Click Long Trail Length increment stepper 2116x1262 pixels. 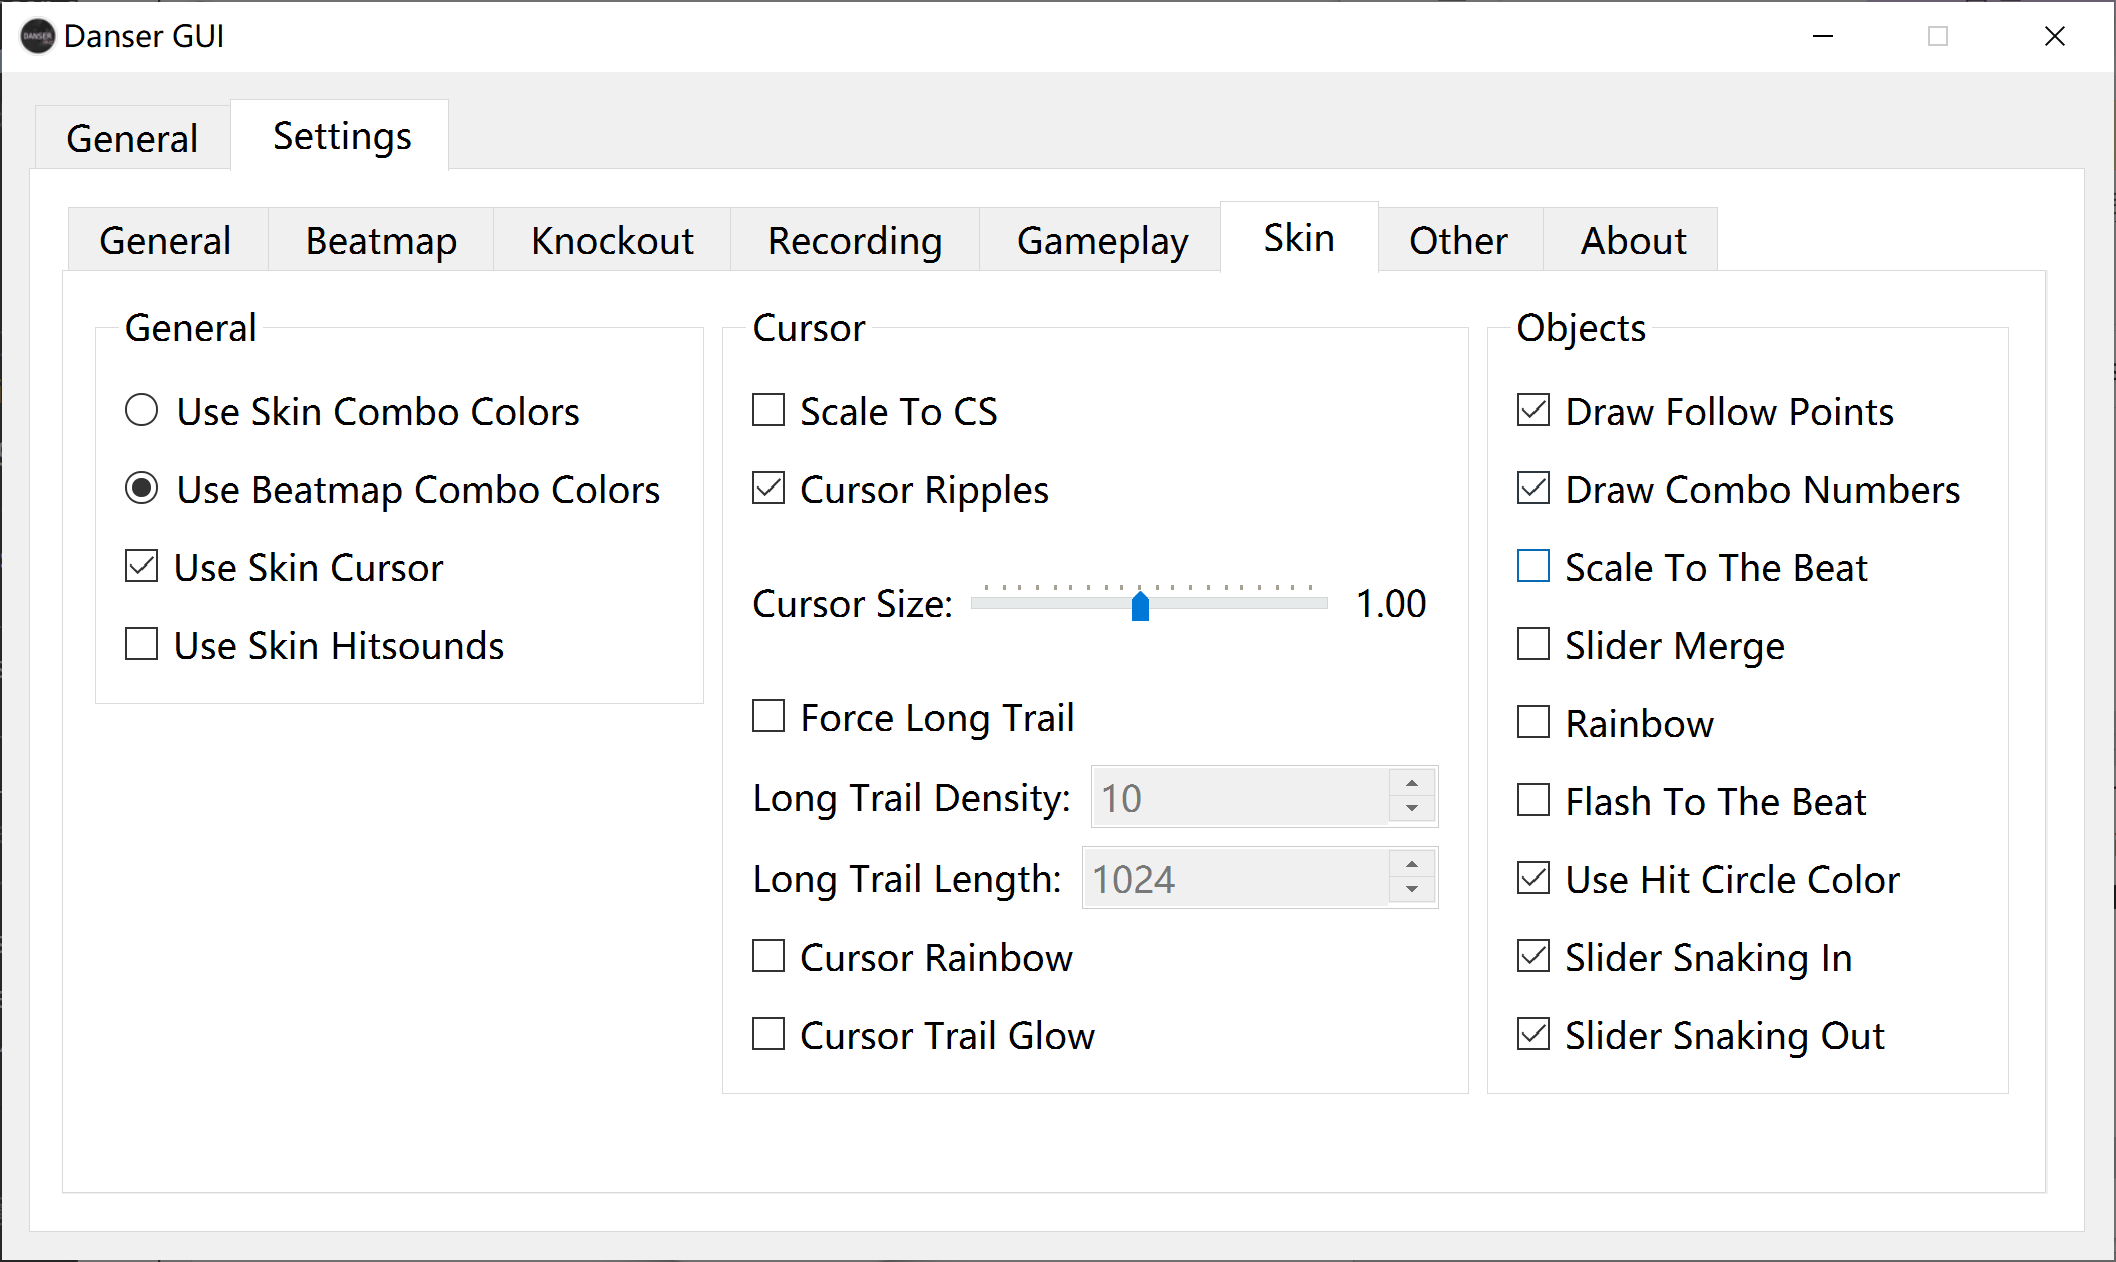tap(1412, 862)
